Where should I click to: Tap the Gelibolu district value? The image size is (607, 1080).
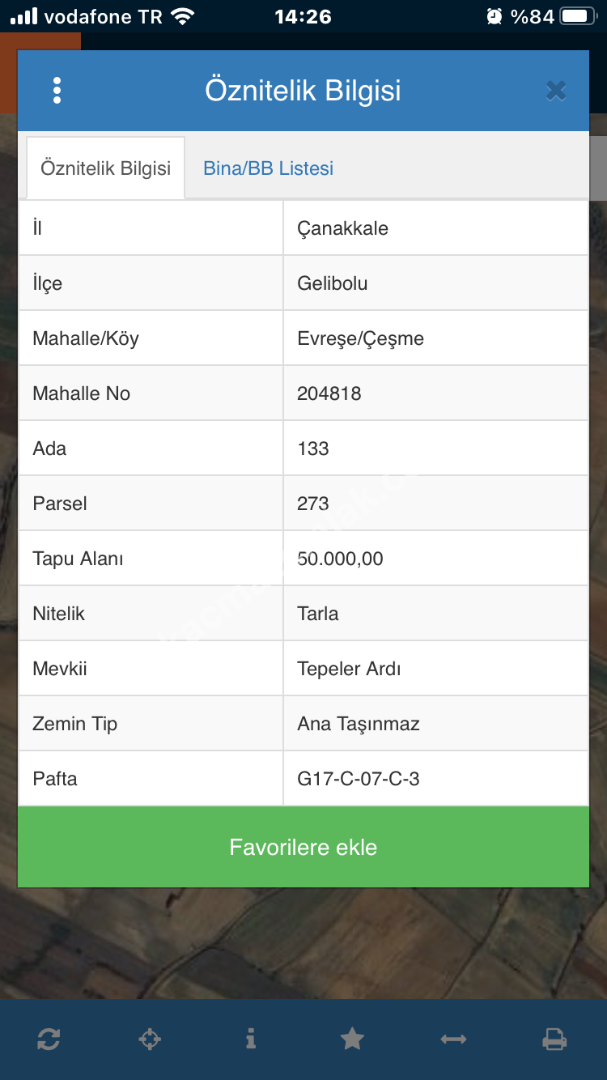pos(333,283)
